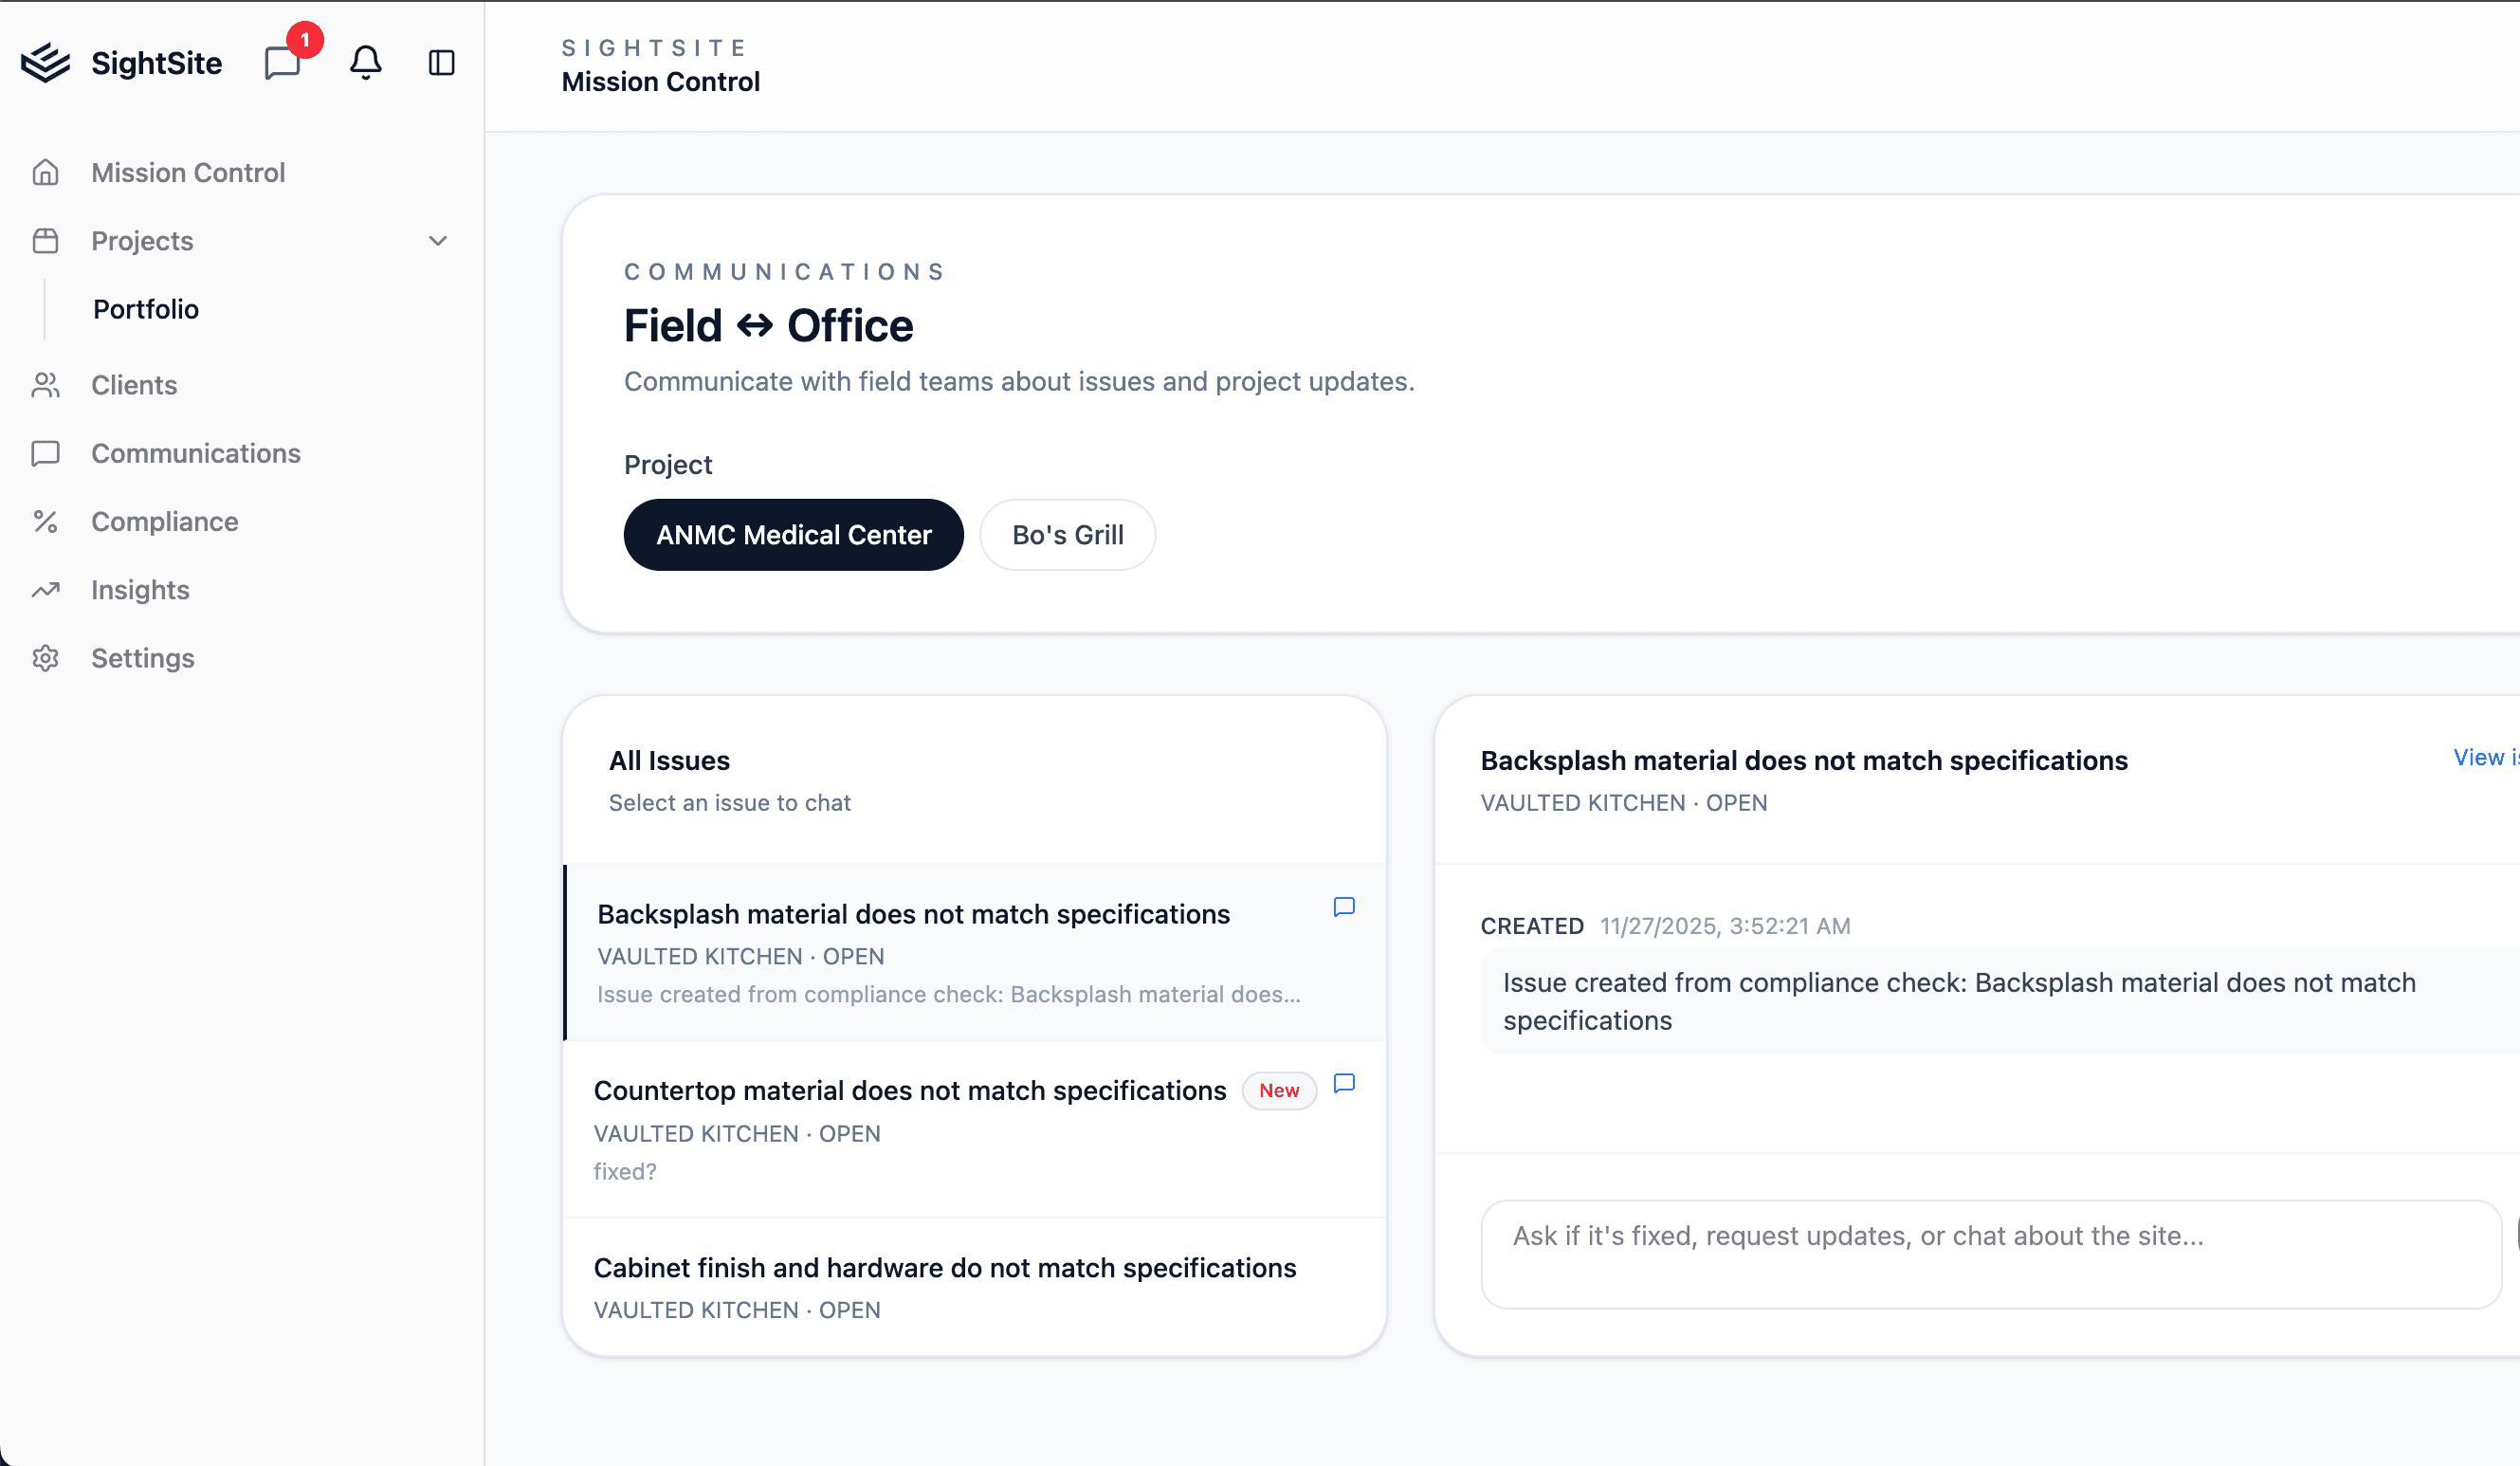
Task: Switch project to Bo's Grill
Action: 1067,534
